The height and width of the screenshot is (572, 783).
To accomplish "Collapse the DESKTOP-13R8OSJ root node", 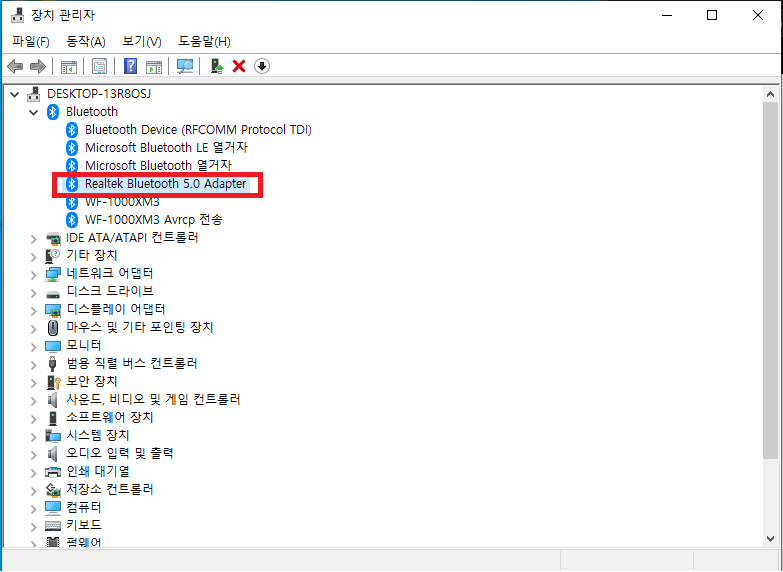I will point(14,94).
